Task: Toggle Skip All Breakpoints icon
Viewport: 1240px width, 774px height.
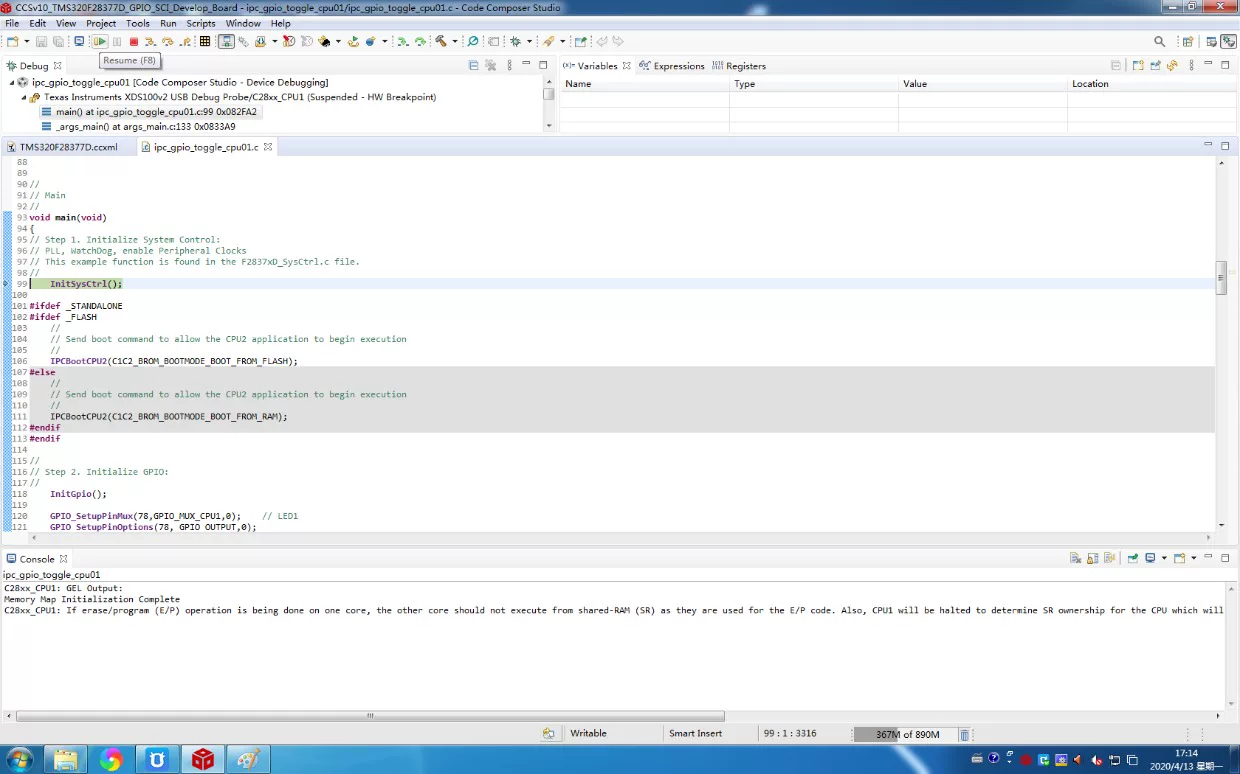Action: pos(289,42)
